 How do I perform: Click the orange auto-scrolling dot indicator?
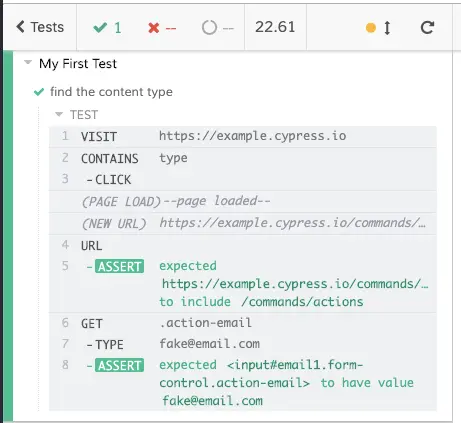click(371, 28)
